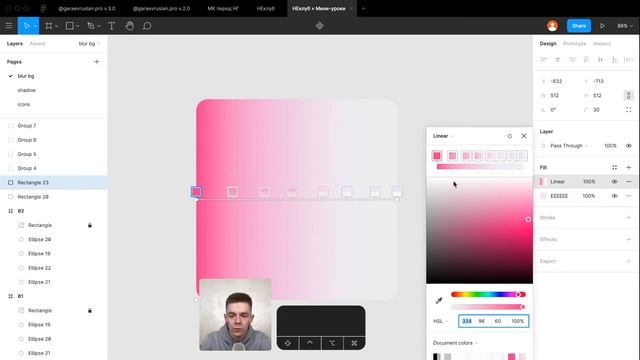640x360 pixels.
Task: Add an effect with plus icon
Action: click(x=629, y=239)
